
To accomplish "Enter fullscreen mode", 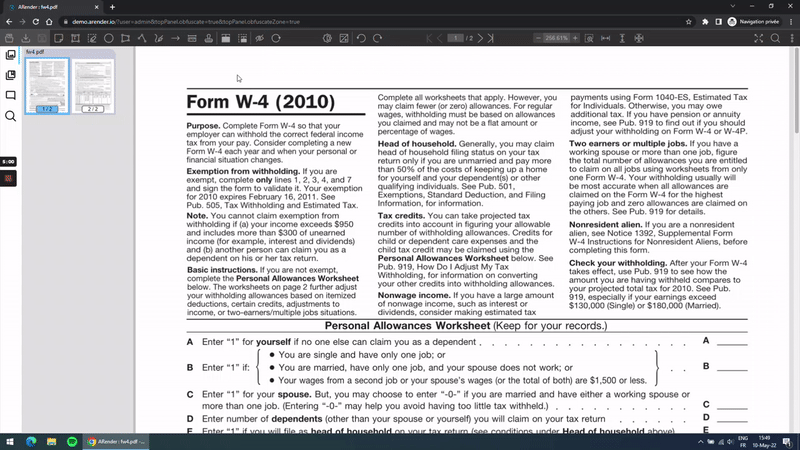I will point(759,38).
